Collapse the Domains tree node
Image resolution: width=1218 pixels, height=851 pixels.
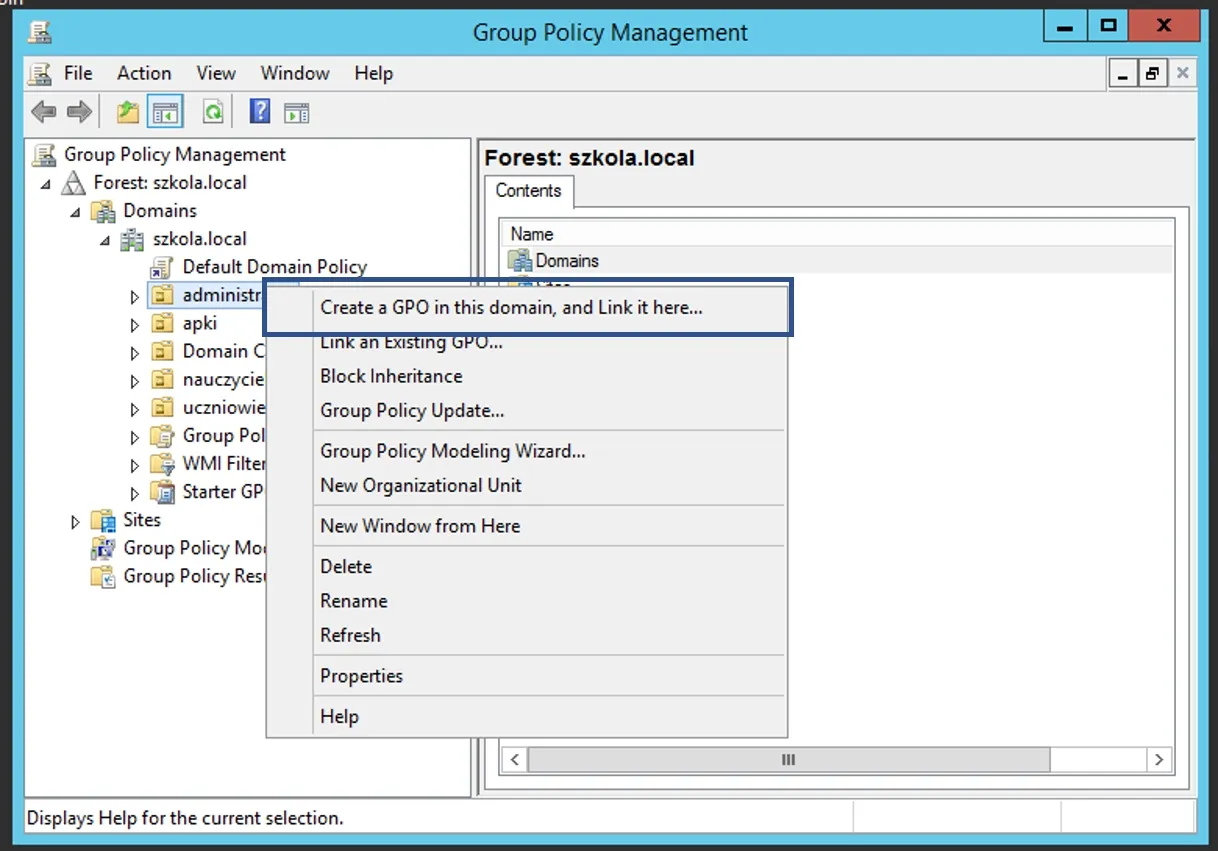pos(75,212)
